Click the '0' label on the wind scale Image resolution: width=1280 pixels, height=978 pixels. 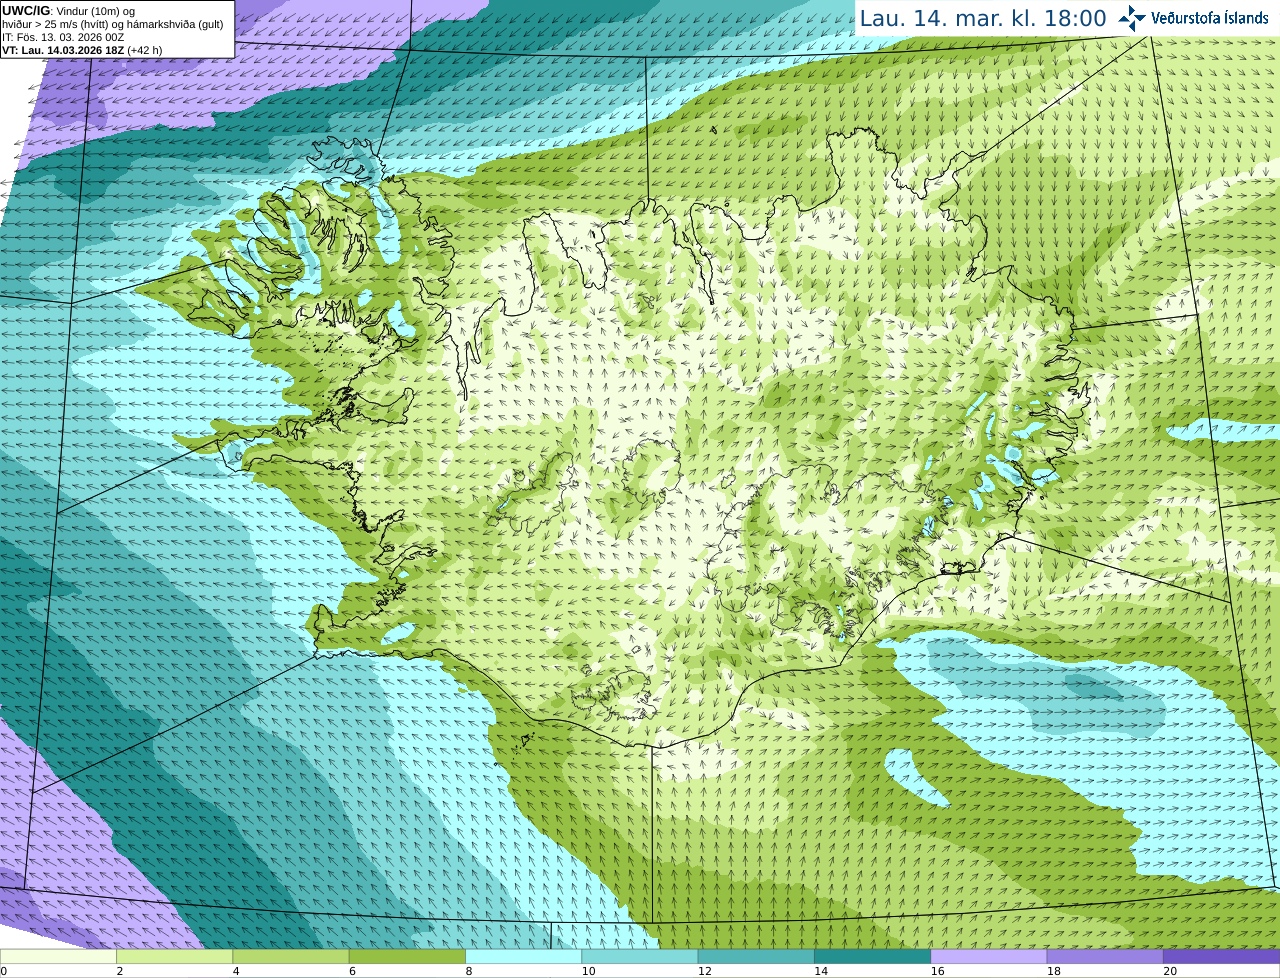3,971
